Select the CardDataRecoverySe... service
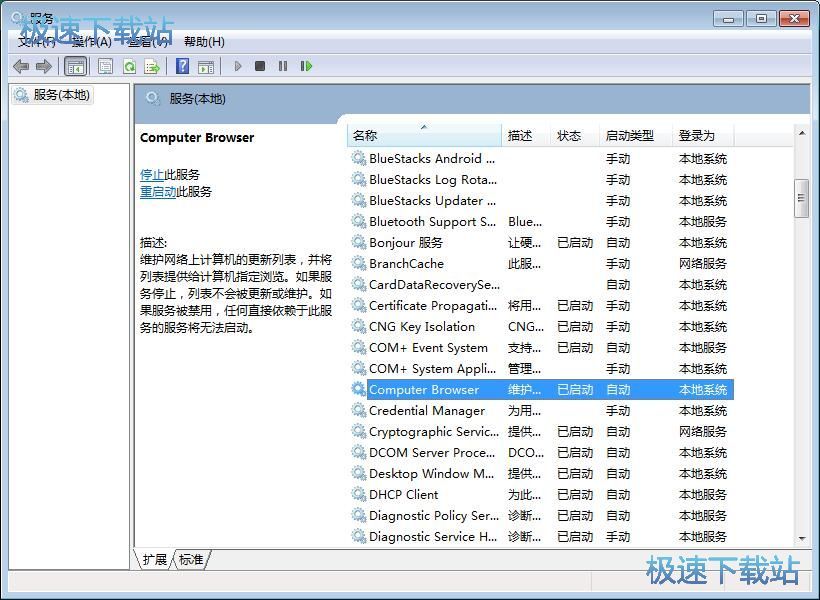Viewport: 820px width, 600px height. point(434,285)
